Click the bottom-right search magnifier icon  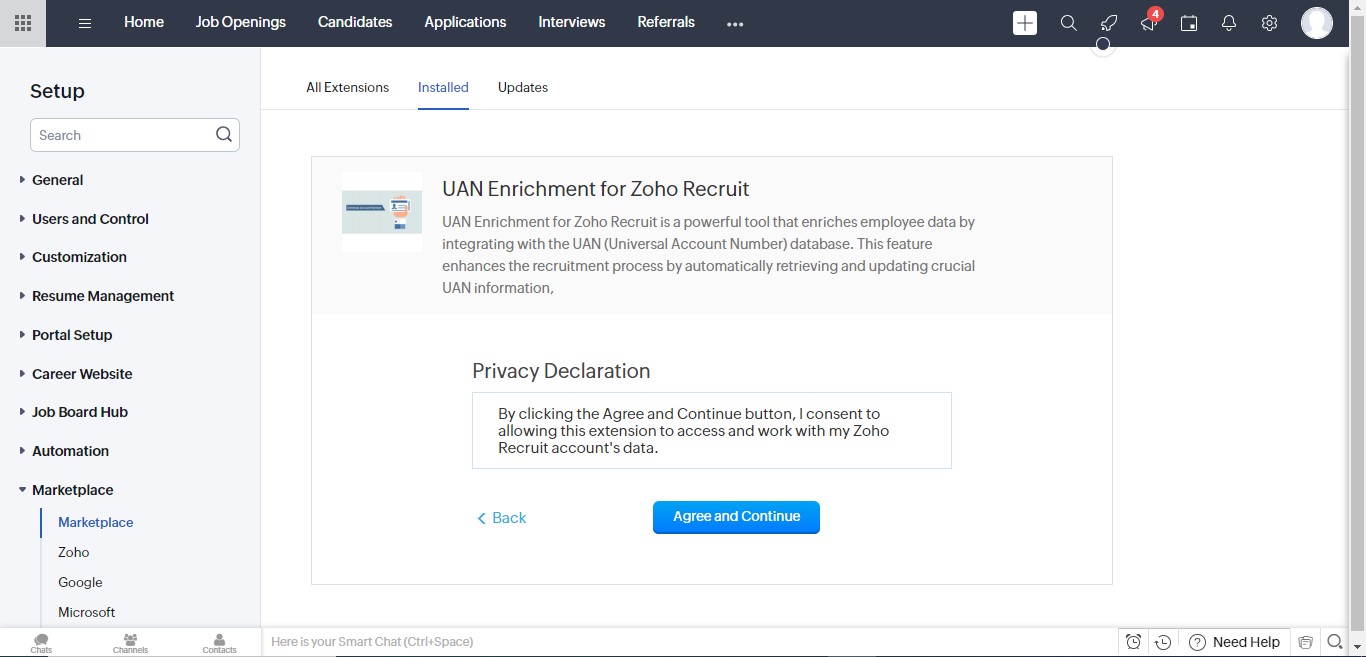tap(1335, 642)
